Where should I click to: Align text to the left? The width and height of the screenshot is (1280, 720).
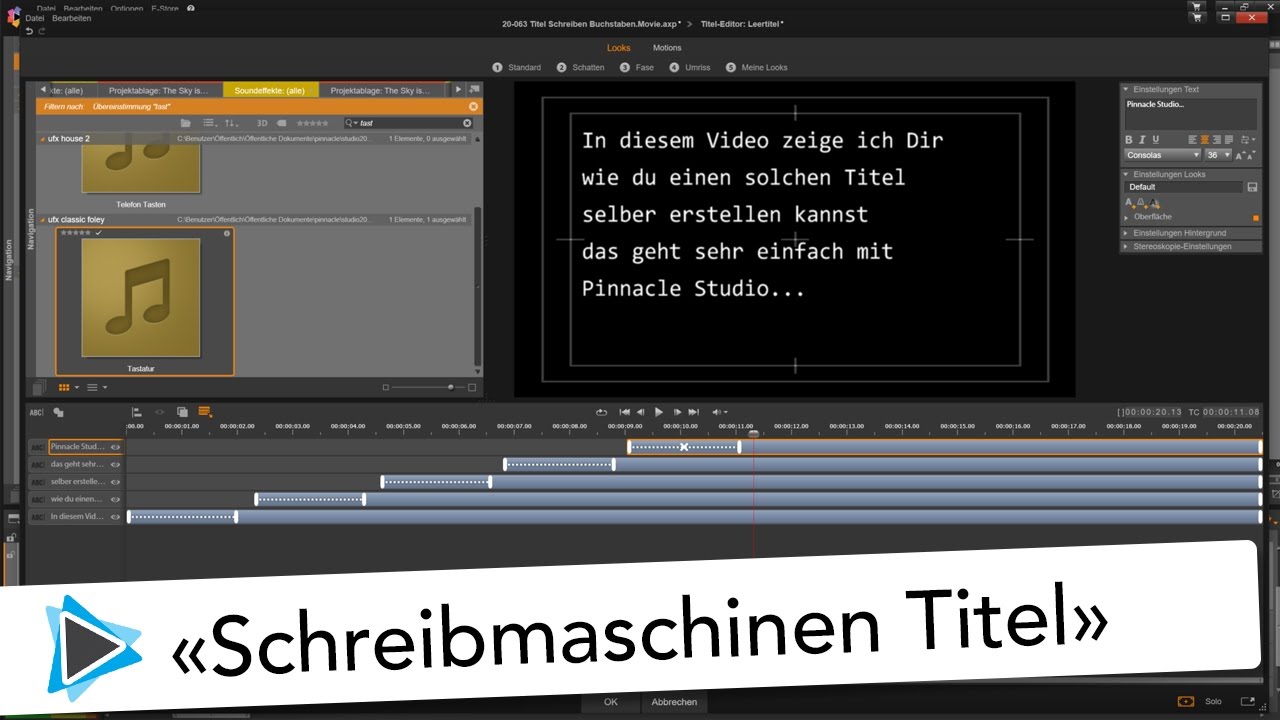(x=1193, y=139)
